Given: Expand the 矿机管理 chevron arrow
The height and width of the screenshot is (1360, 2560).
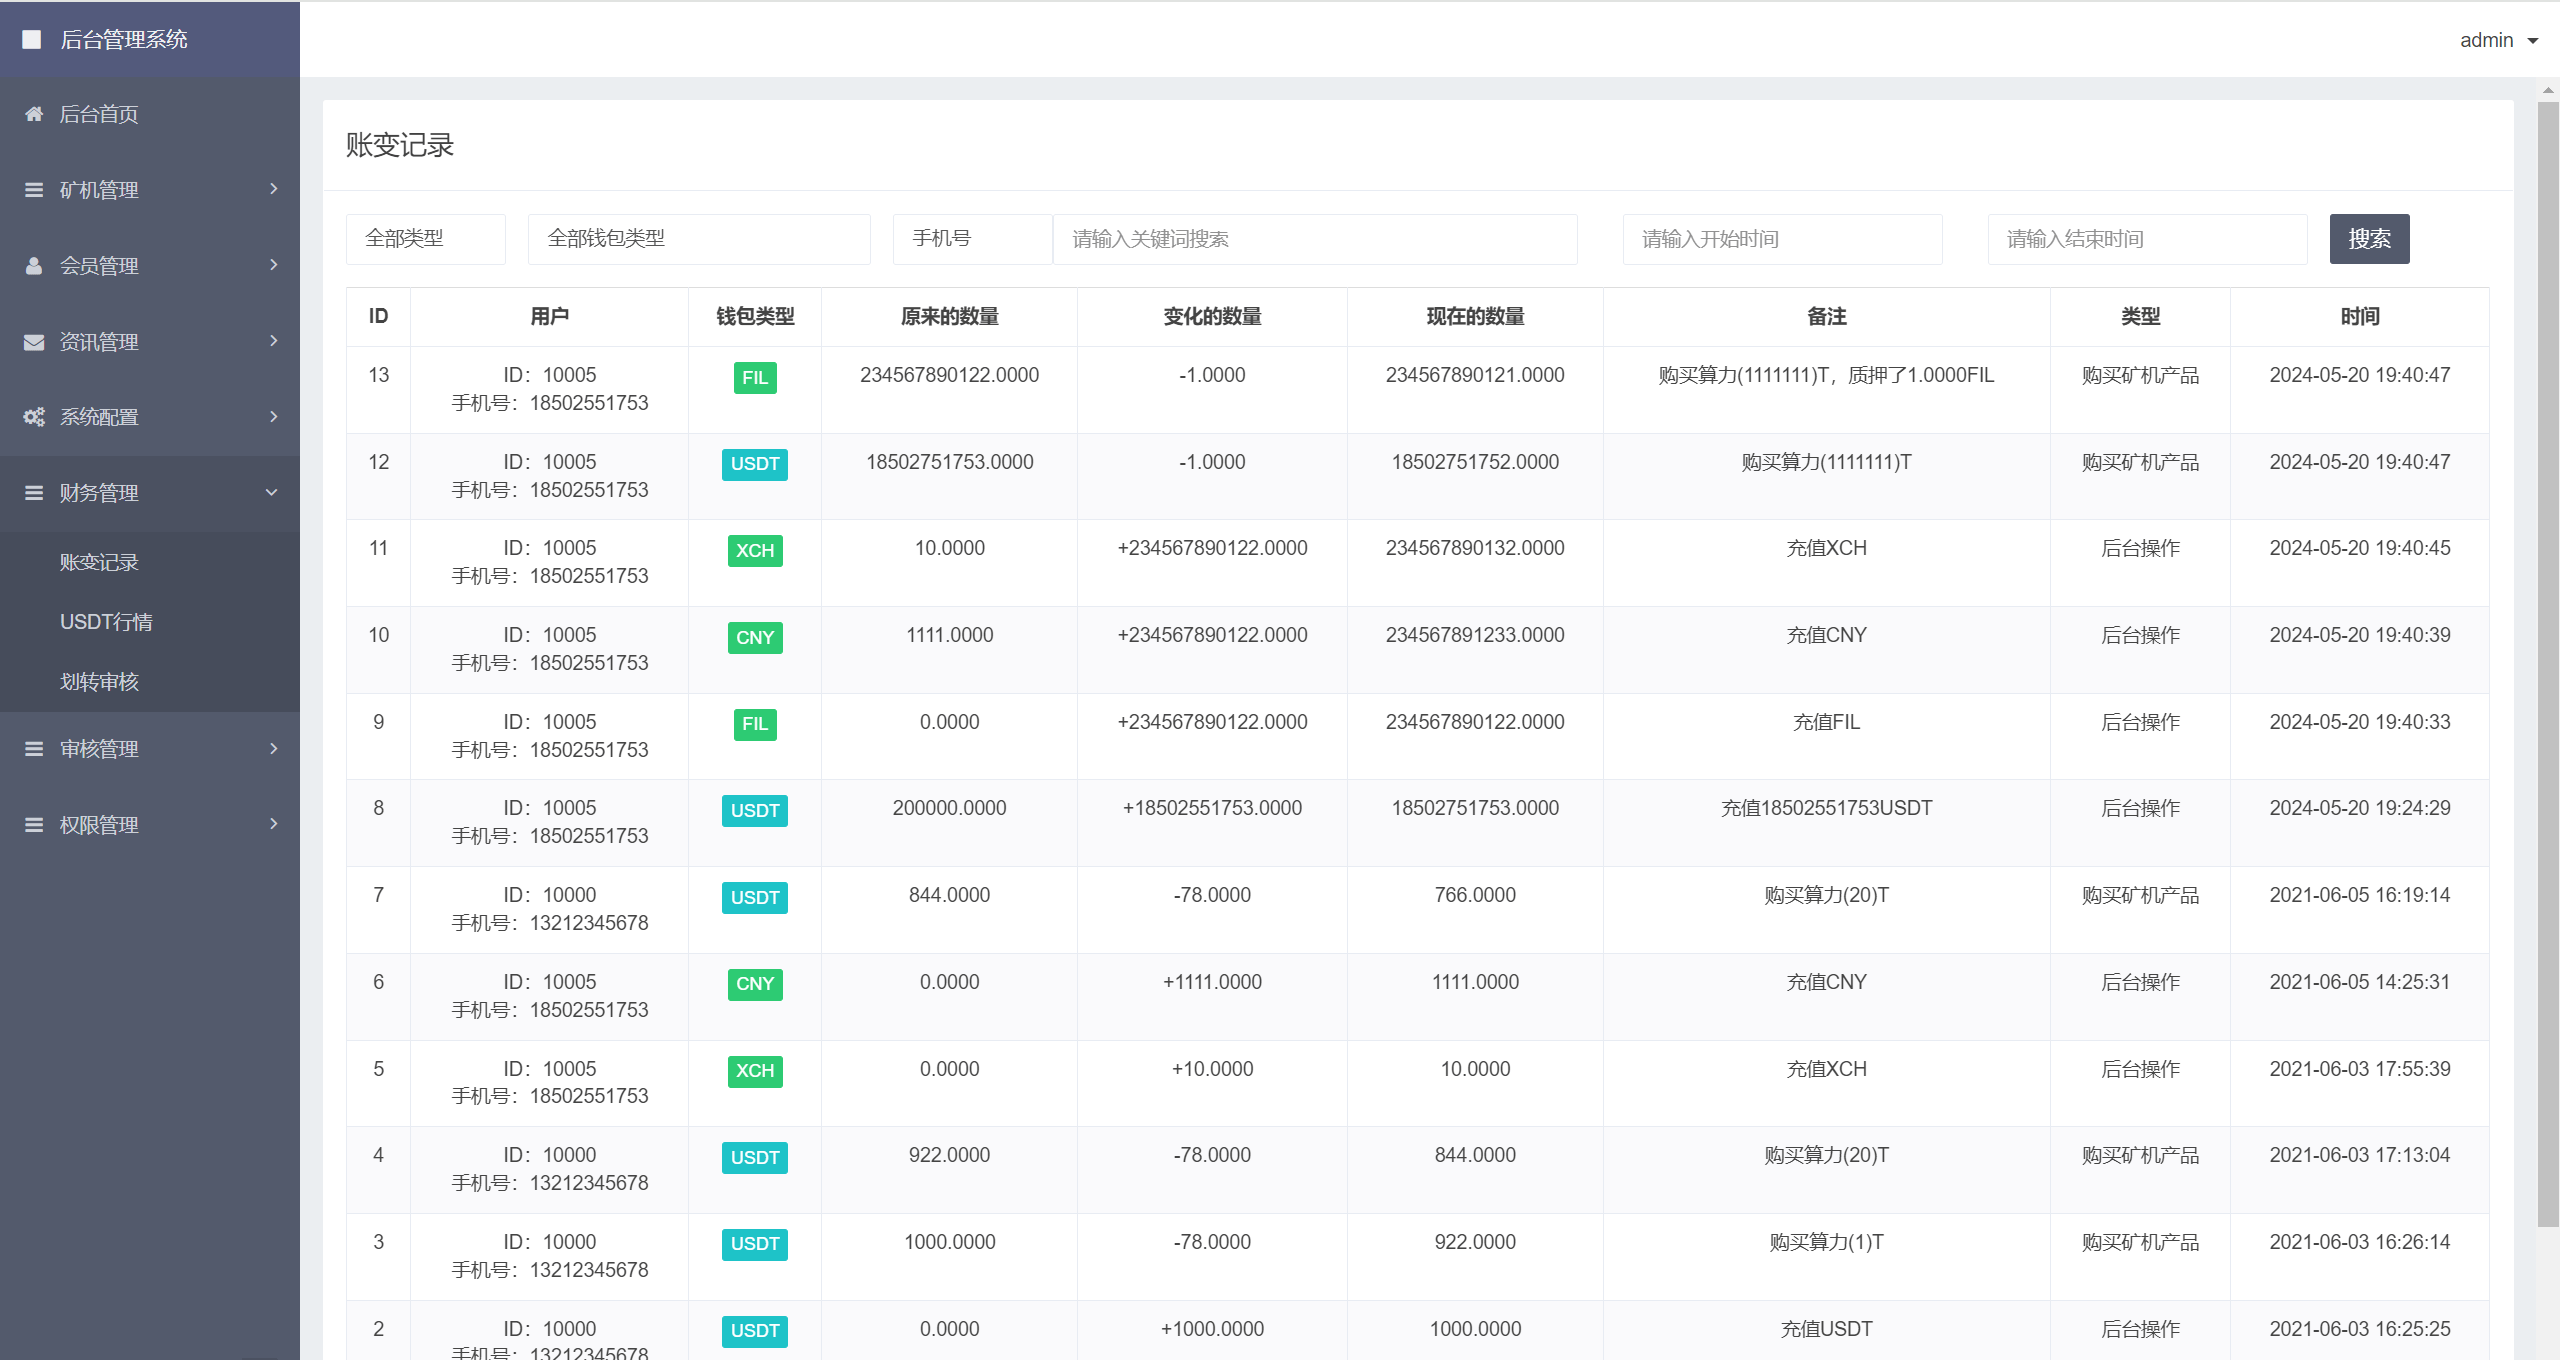Looking at the screenshot, I should pos(273,189).
